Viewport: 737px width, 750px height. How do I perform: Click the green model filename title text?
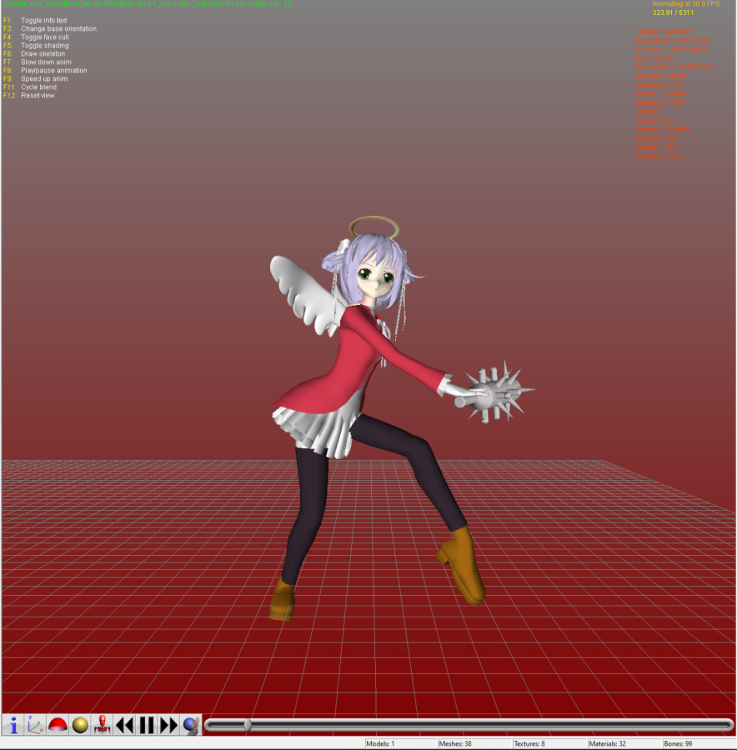(148, 4)
